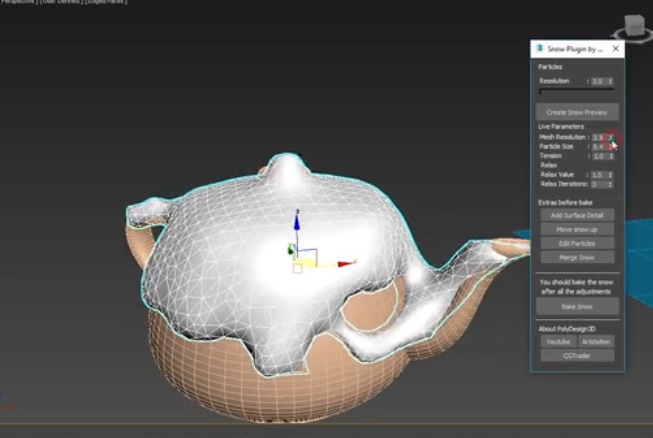Click the Snow Plugin title bar icon
653x438 pixels.
(540, 49)
